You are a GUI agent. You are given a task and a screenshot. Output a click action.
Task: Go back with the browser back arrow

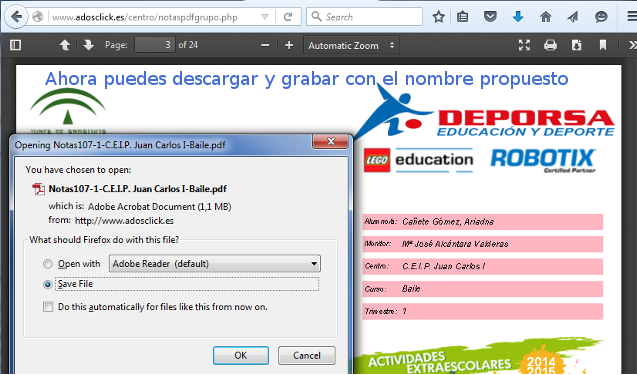pos(16,17)
